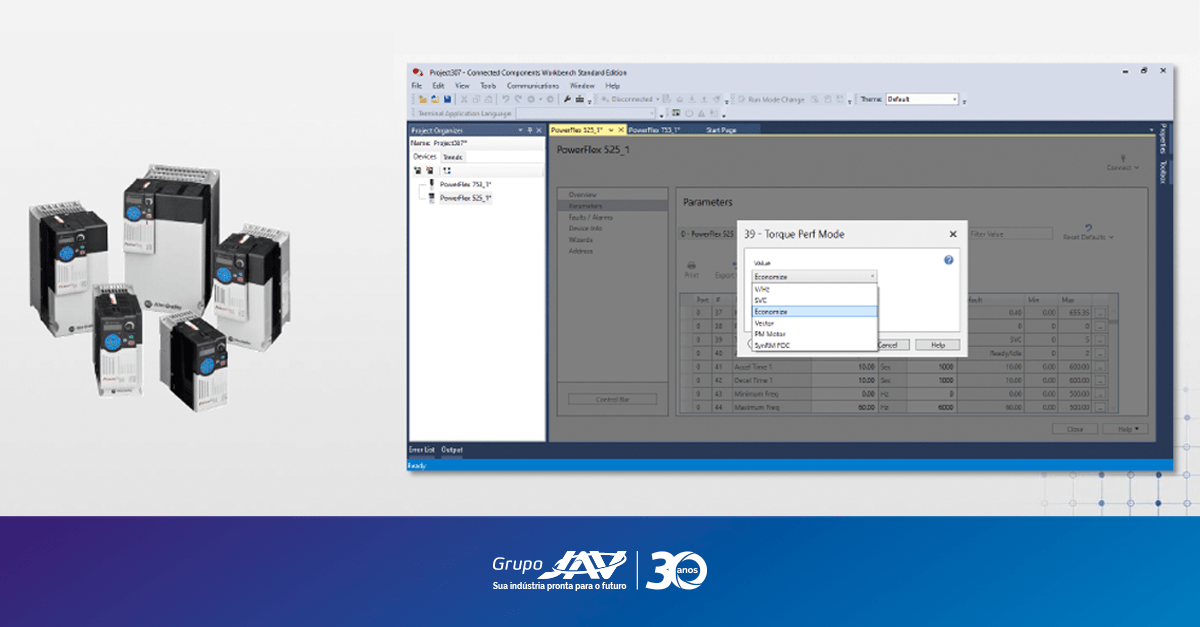Select PowerFlex 525_1 device in tree
Viewport: 1200px width, 627px height.
coord(465,198)
